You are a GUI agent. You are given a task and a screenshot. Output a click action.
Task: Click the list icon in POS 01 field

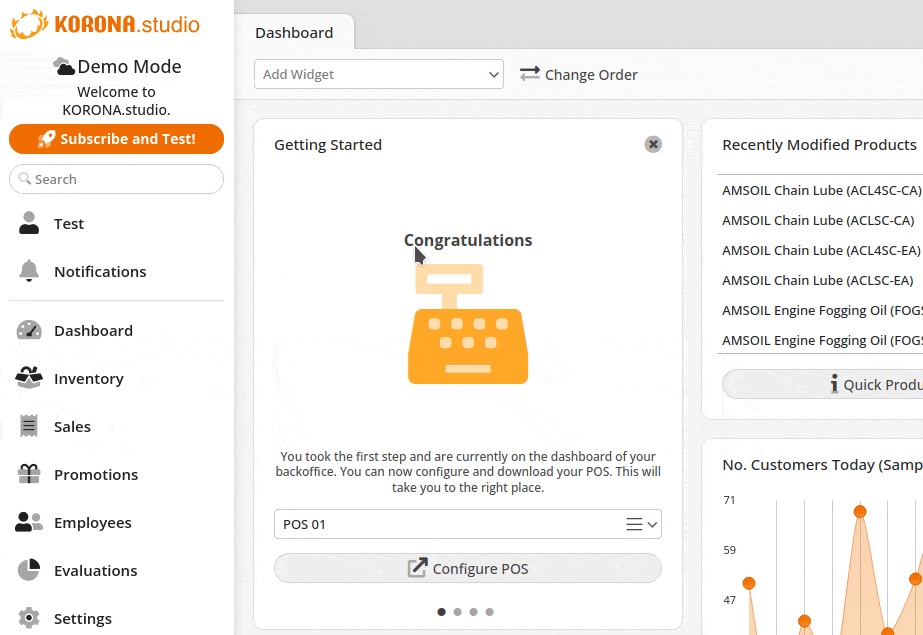pyautogui.click(x=634, y=524)
